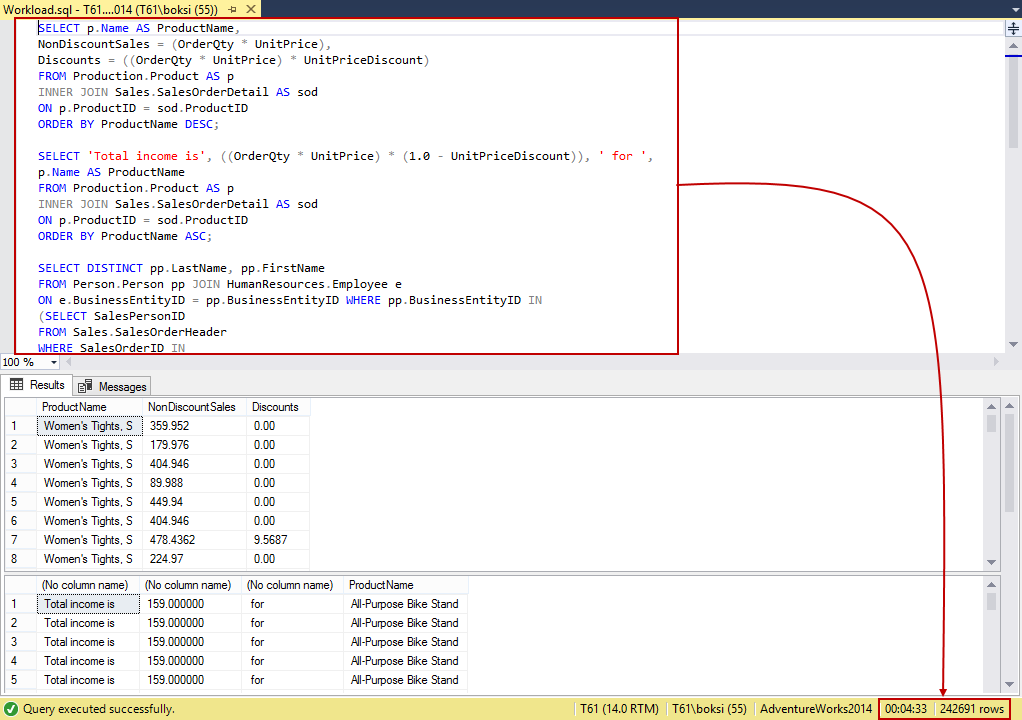Select the cell with value 359.952
Viewport: 1022px width, 720px height.
194,426
